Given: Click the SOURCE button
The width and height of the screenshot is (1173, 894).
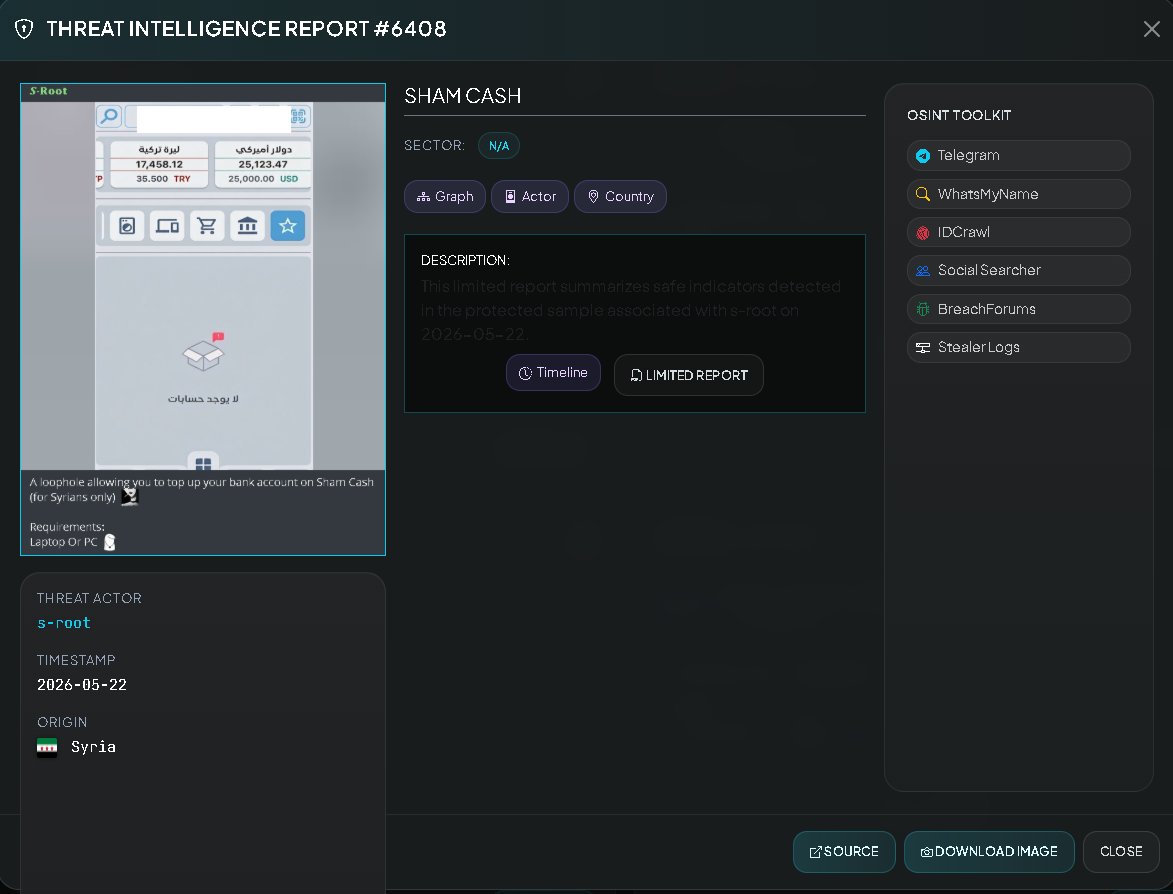Looking at the screenshot, I should [844, 852].
